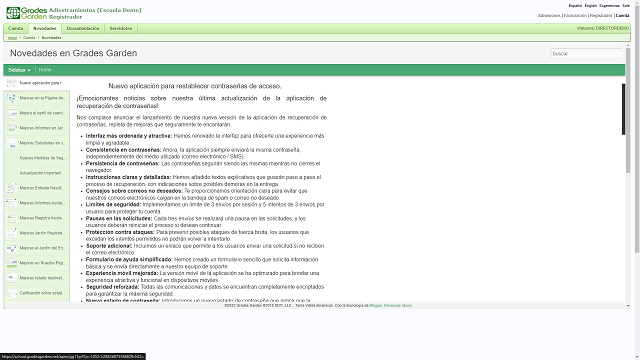Screen dimensions: 640x360
Task: Click the Grades Garden logo
Action: pos(27,13)
